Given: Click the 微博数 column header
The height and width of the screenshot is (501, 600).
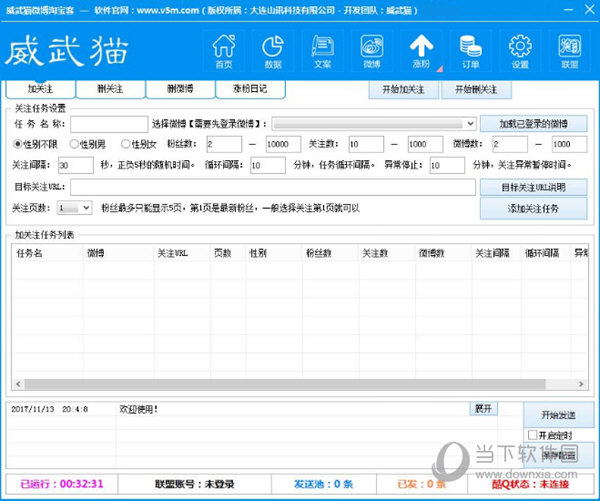Looking at the screenshot, I should pos(443,253).
